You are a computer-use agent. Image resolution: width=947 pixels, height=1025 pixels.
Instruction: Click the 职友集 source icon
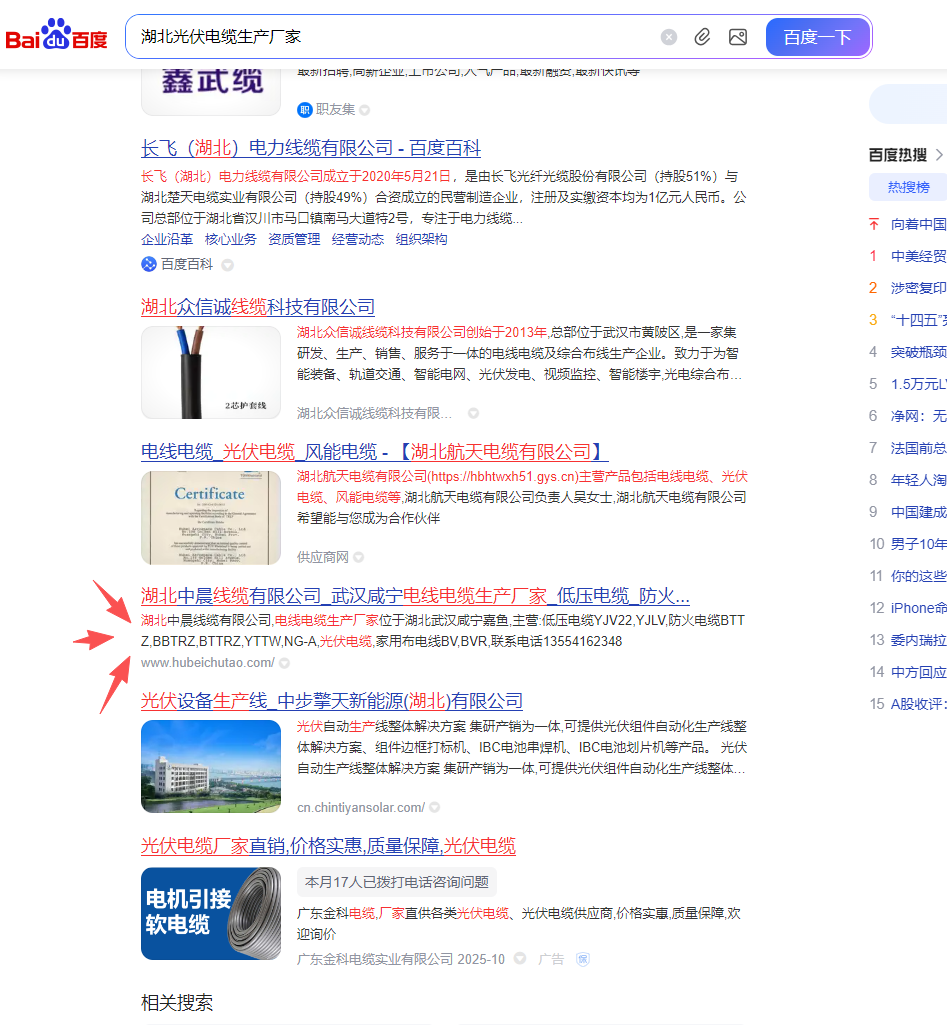pyautogui.click(x=305, y=109)
